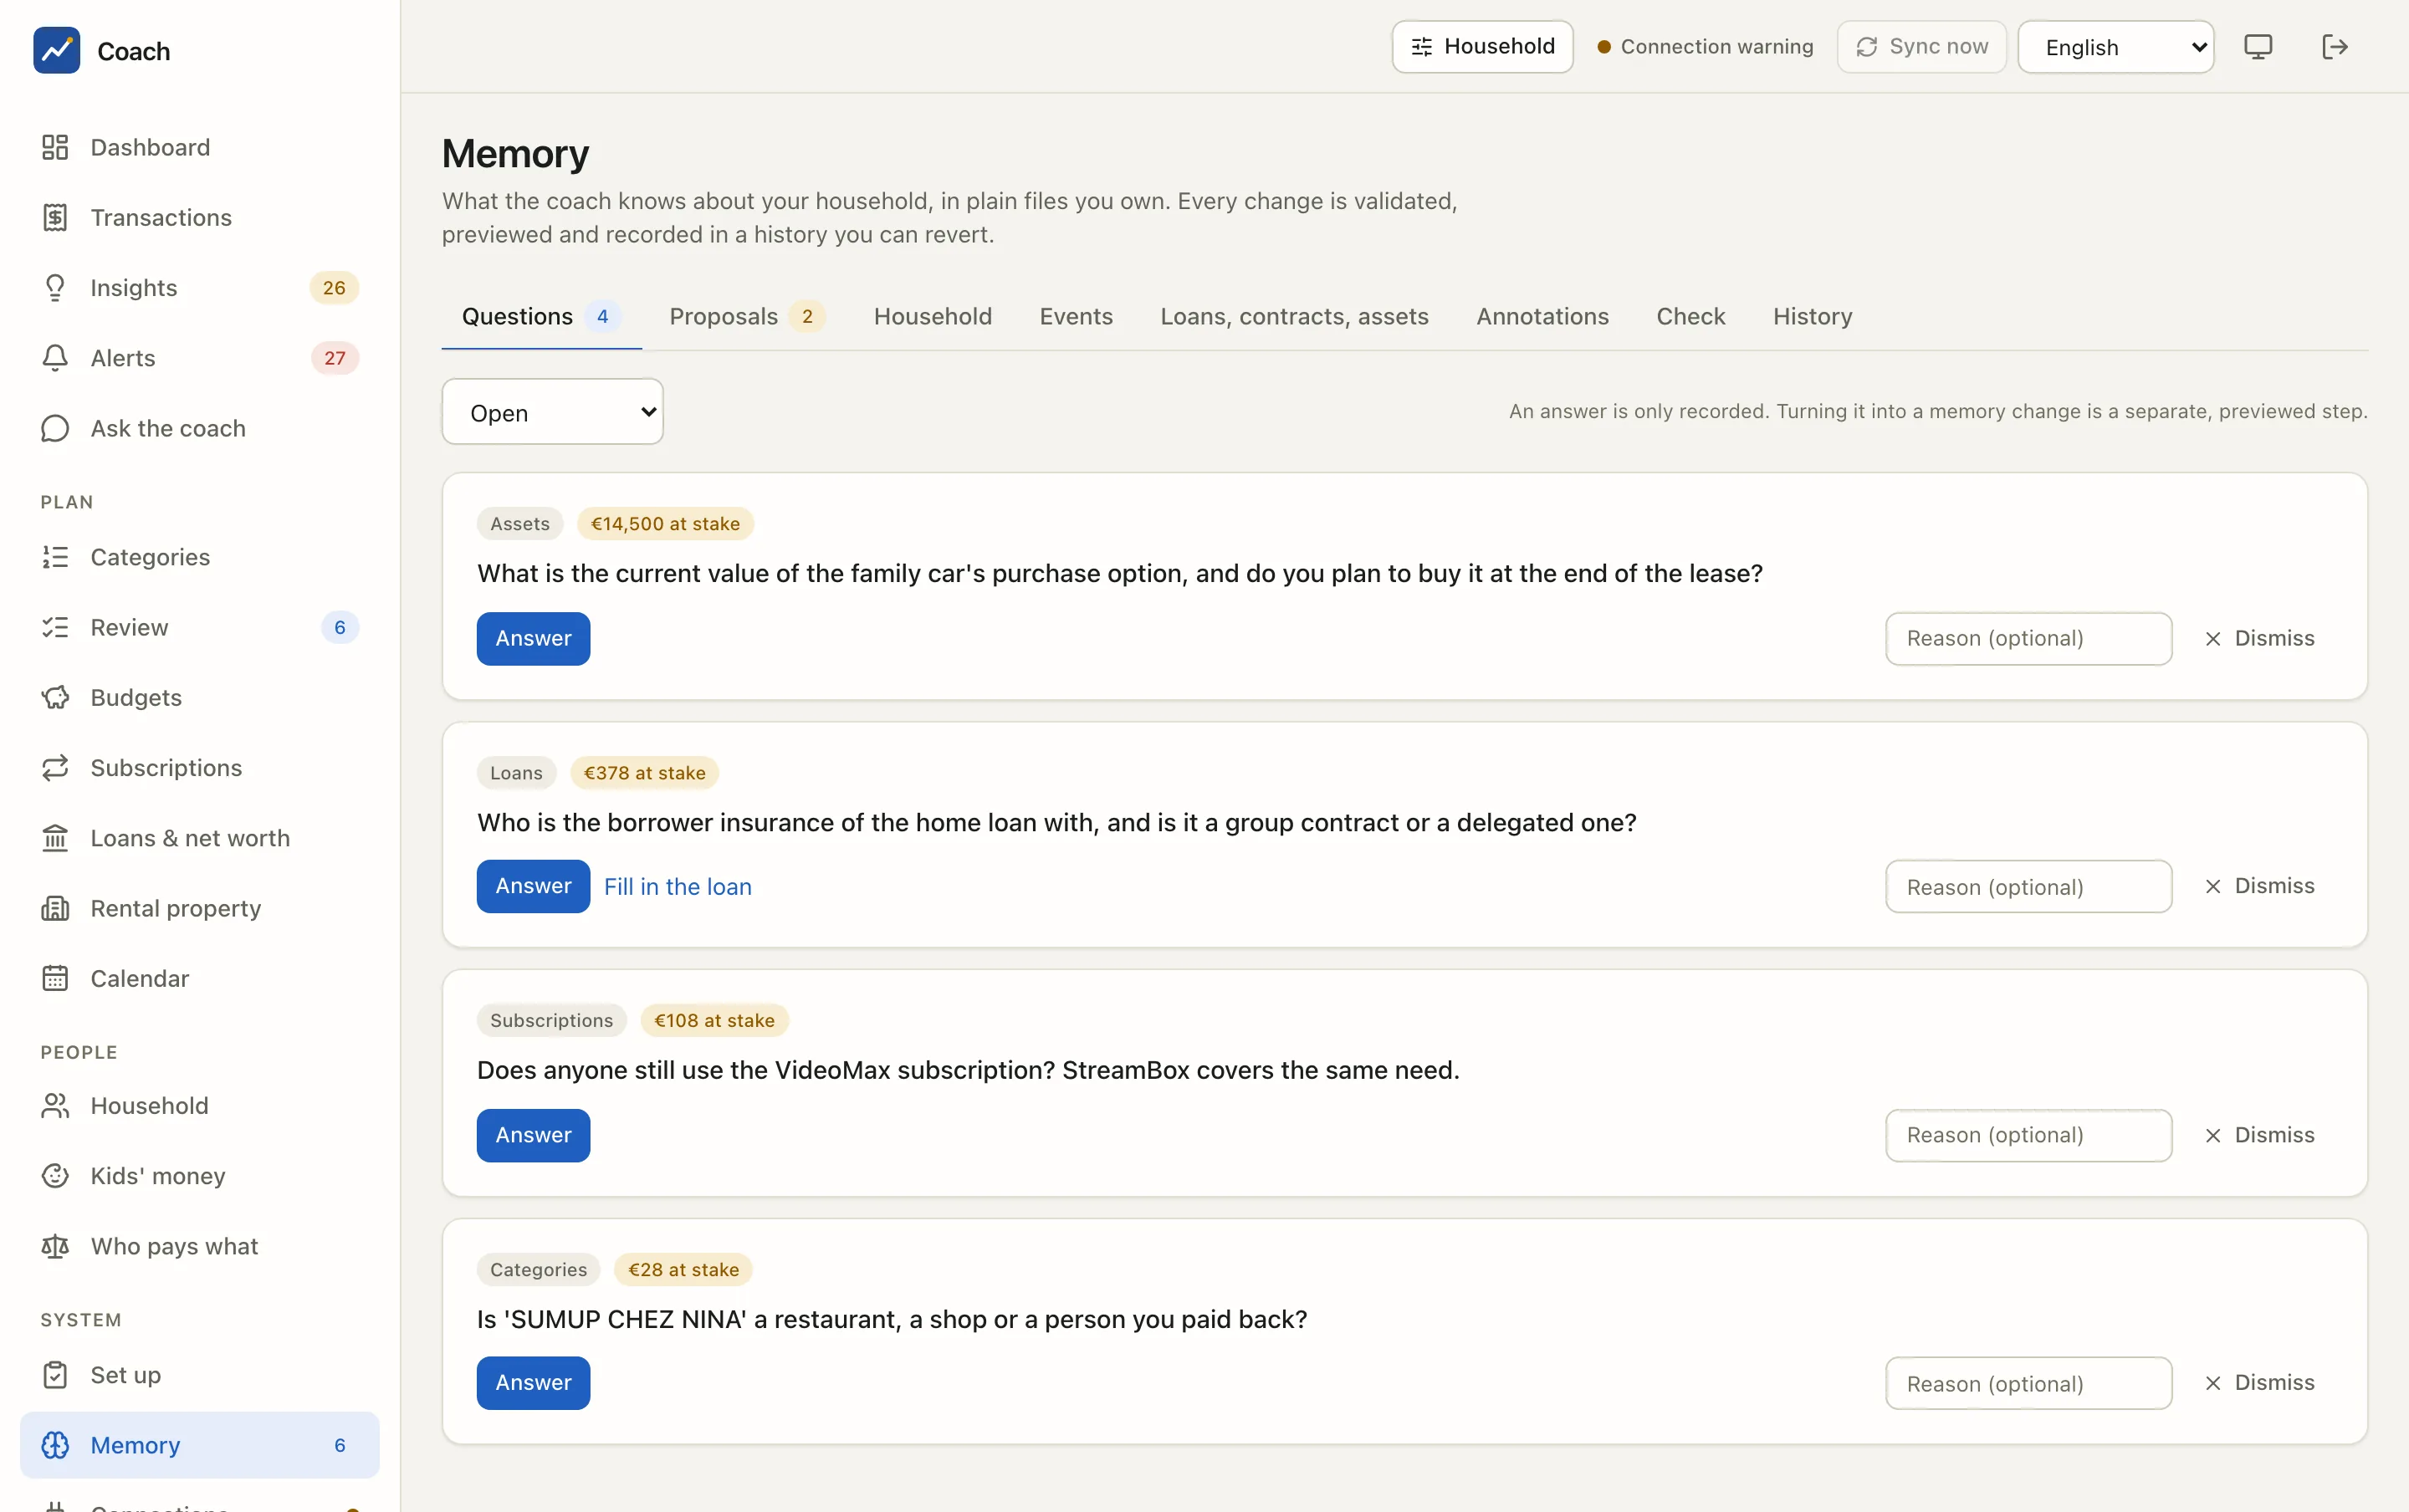
Task: Click the Household button in the top bar
Action: [1482, 47]
